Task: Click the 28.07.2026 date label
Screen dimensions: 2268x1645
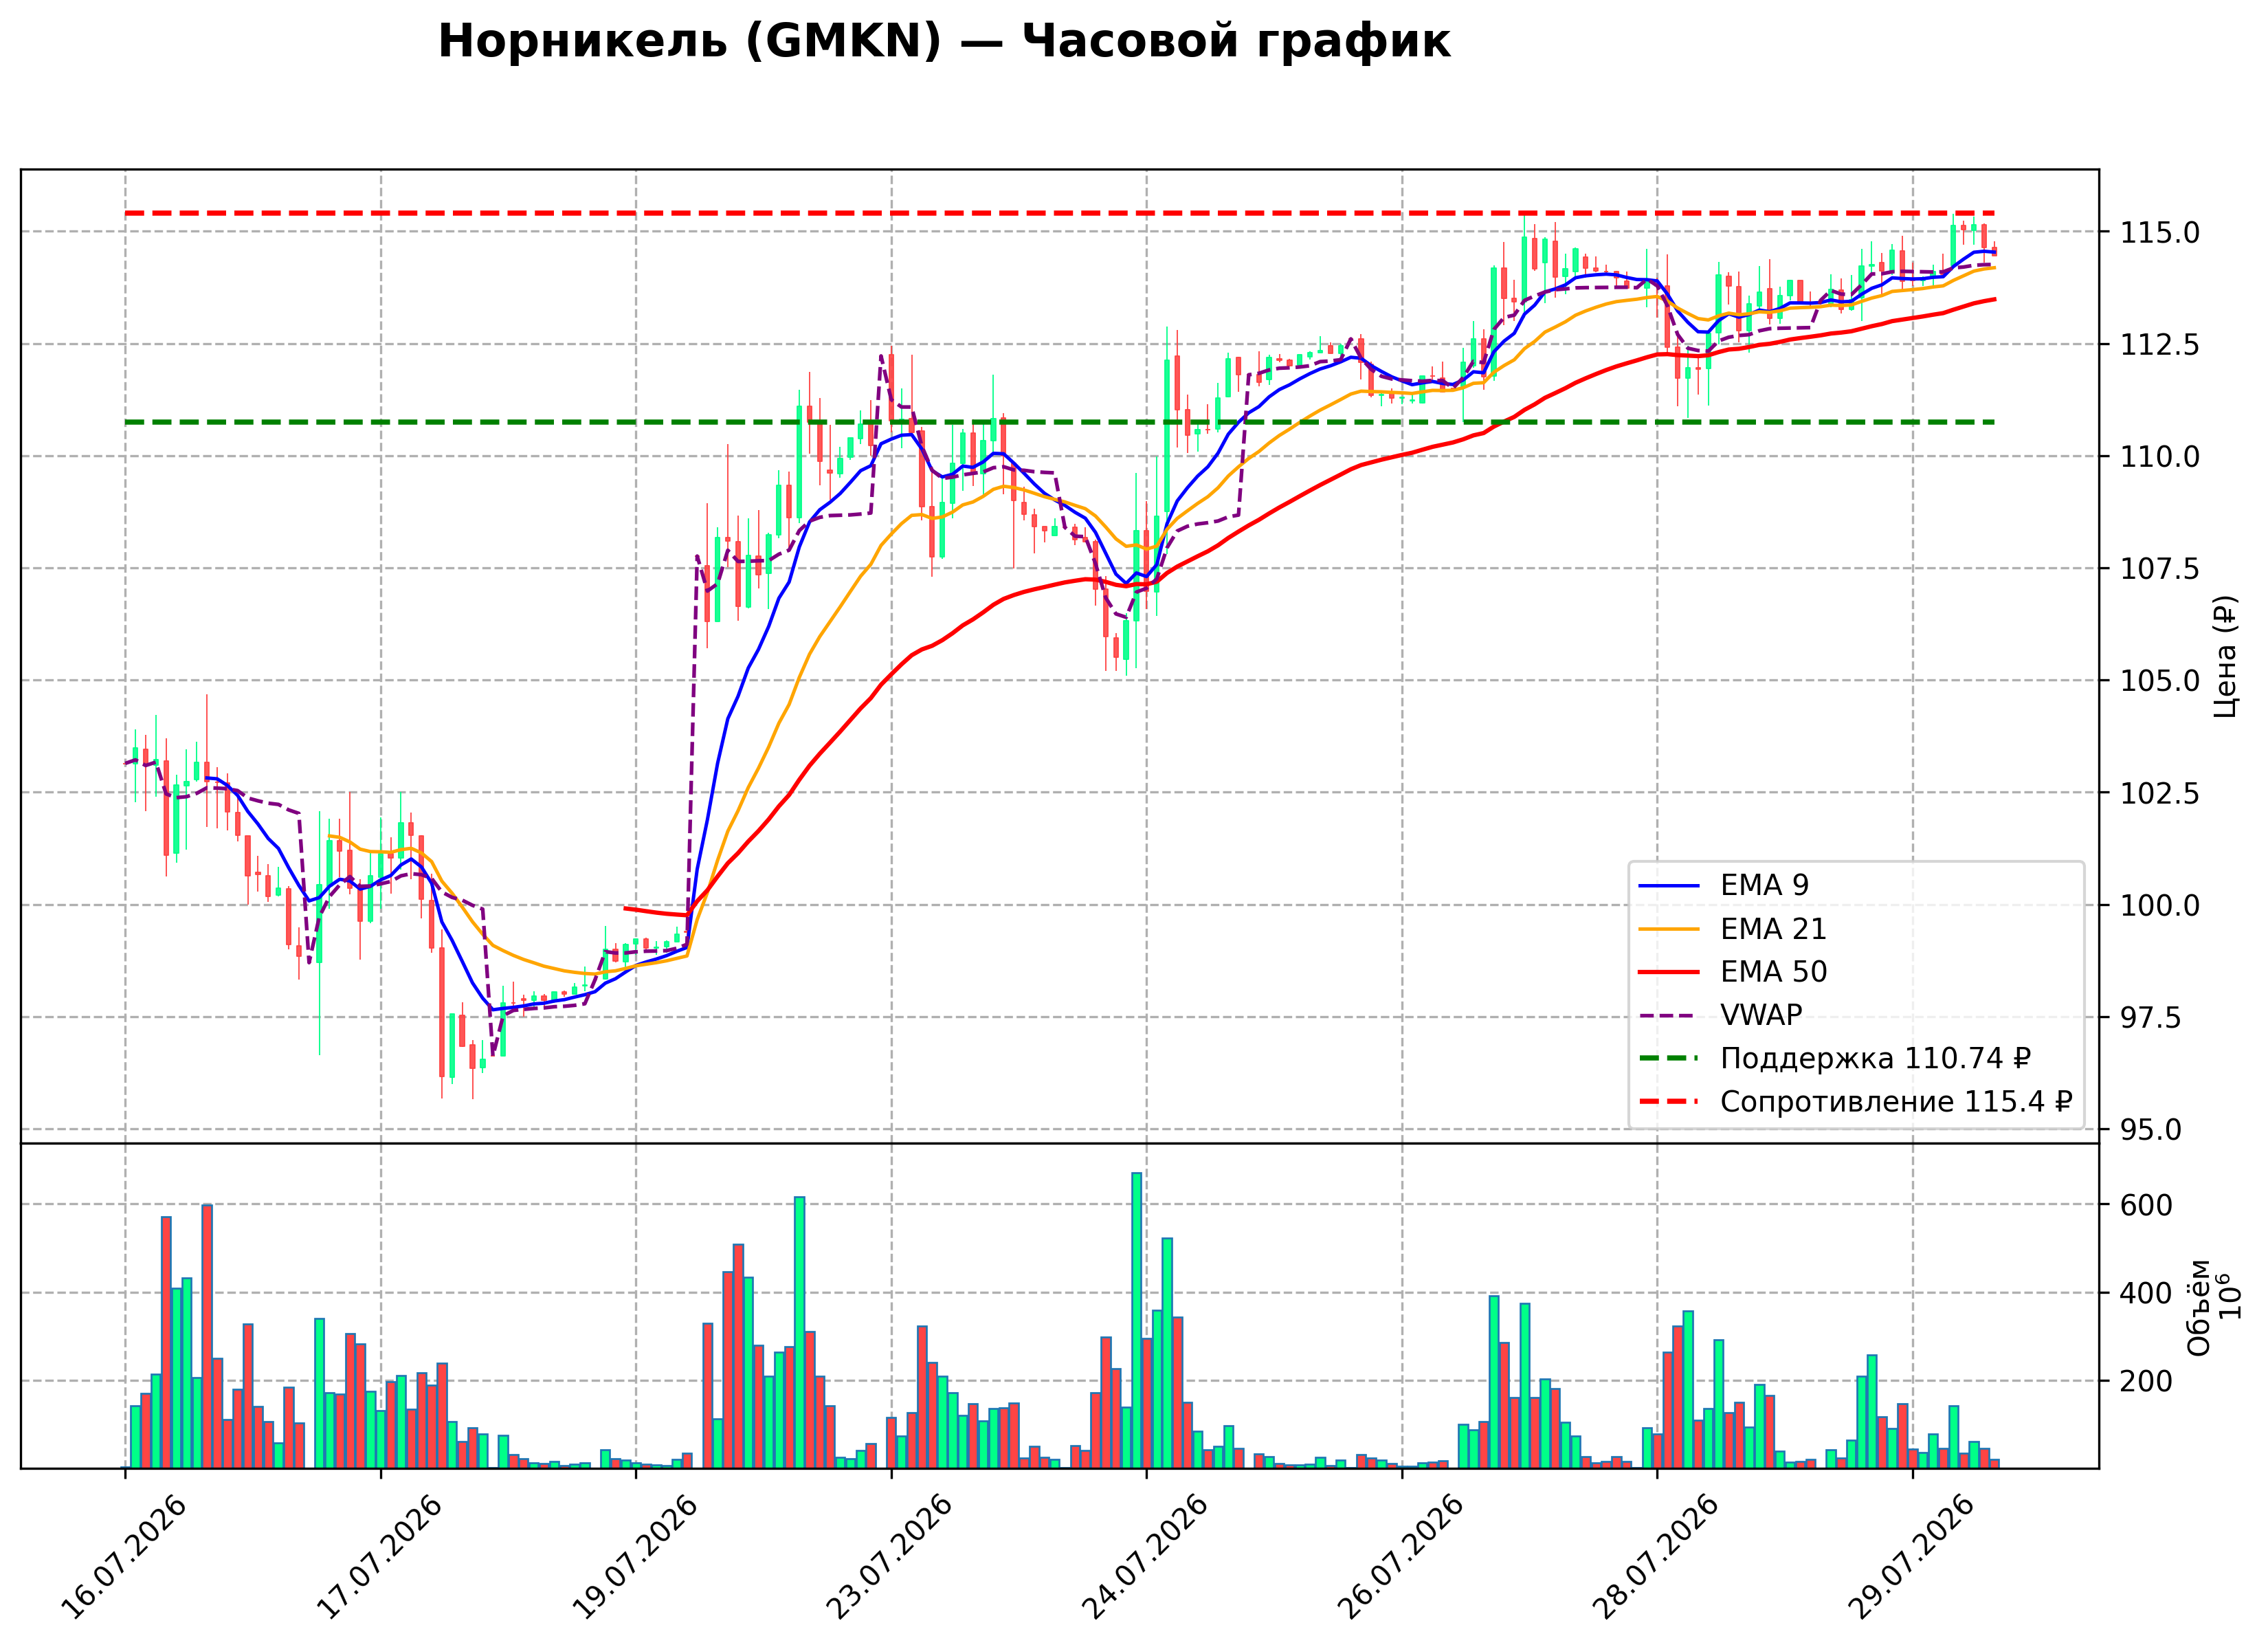Action: [x=1656, y=1558]
